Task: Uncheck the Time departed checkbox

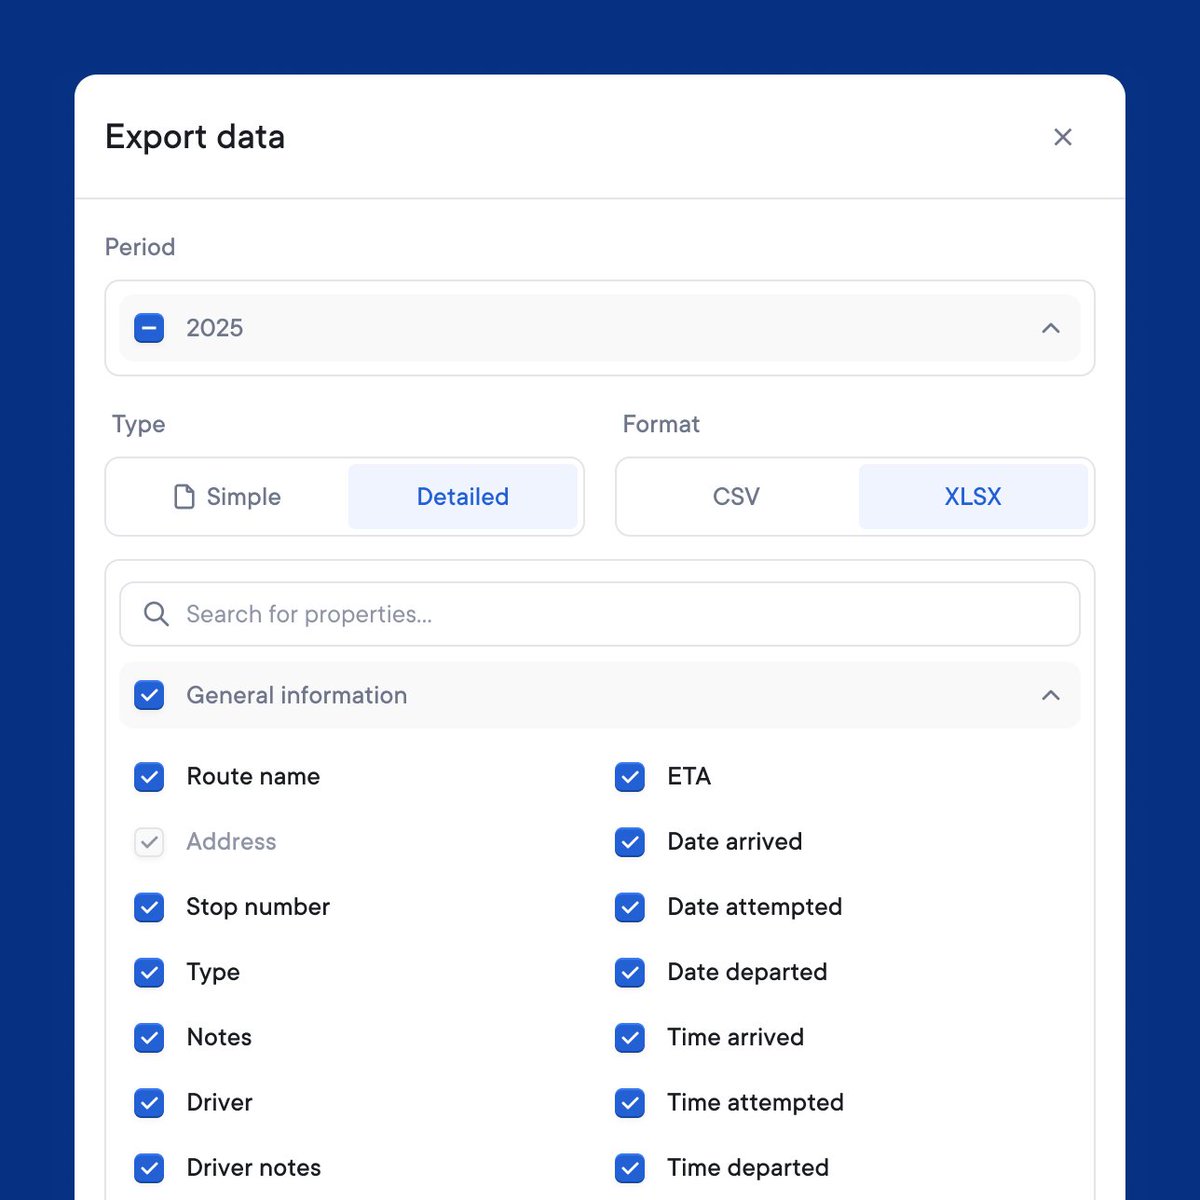Action: pos(630,1168)
